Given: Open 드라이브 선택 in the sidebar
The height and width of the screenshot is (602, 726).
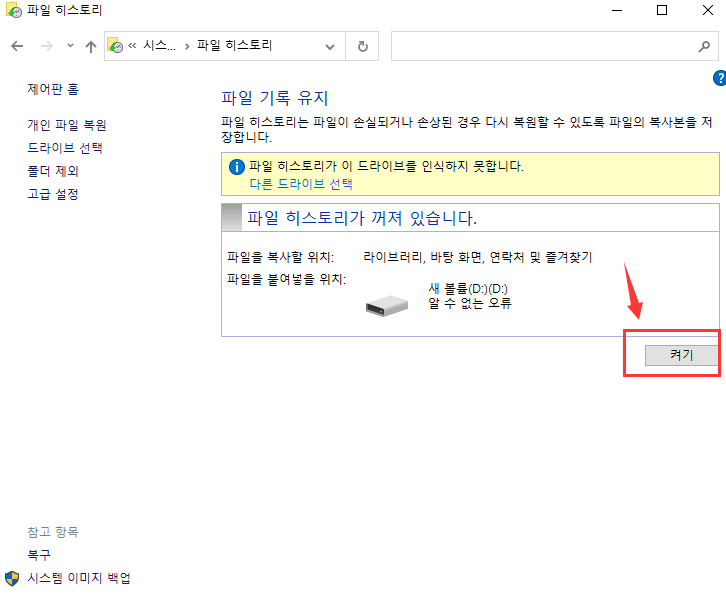Looking at the screenshot, I should [x=65, y=148].
